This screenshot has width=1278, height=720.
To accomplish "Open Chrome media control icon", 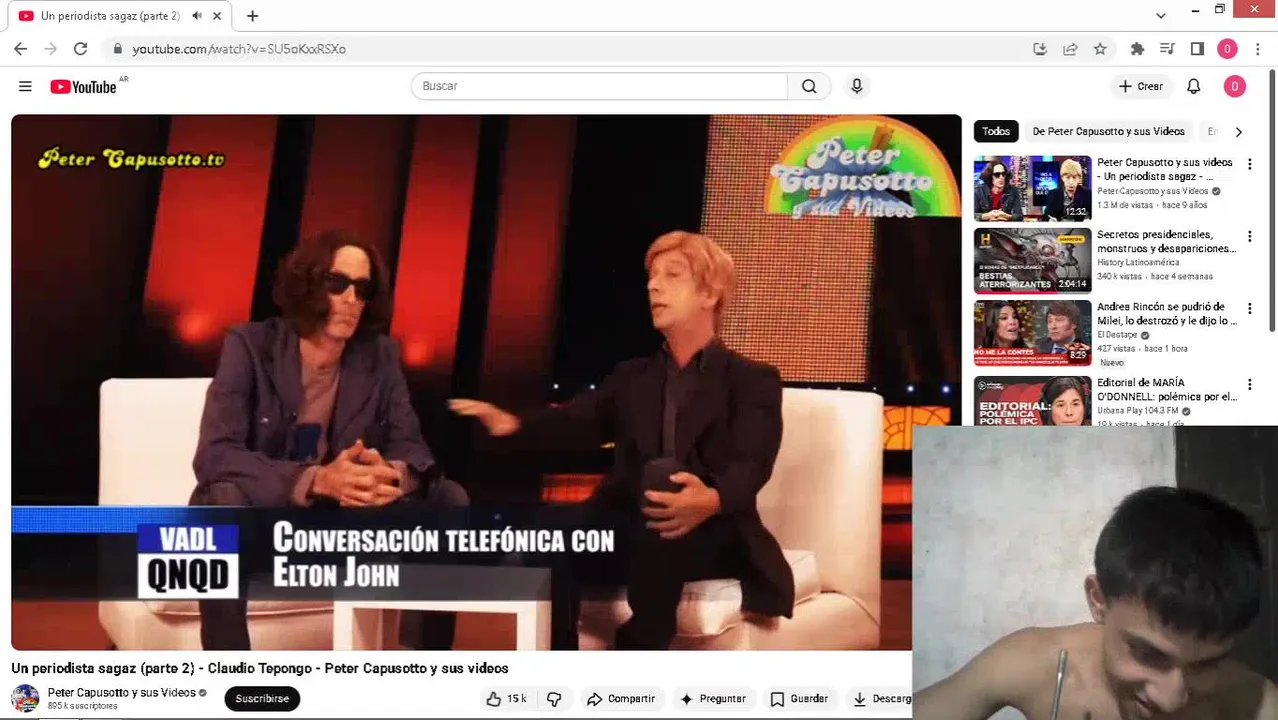I will (1167, 48).
